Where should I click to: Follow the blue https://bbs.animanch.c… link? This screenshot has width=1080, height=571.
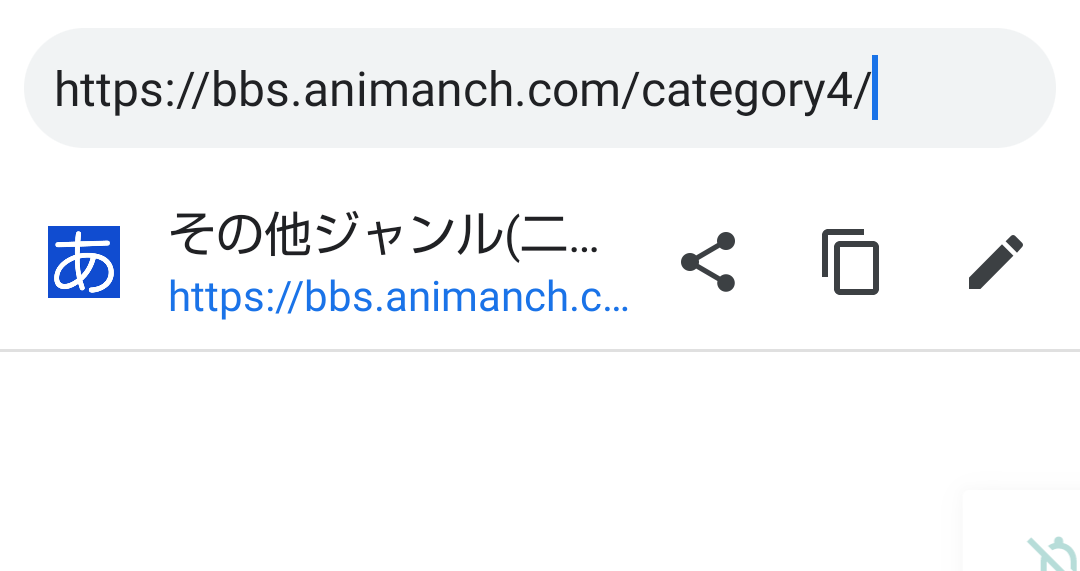[398, 297]
